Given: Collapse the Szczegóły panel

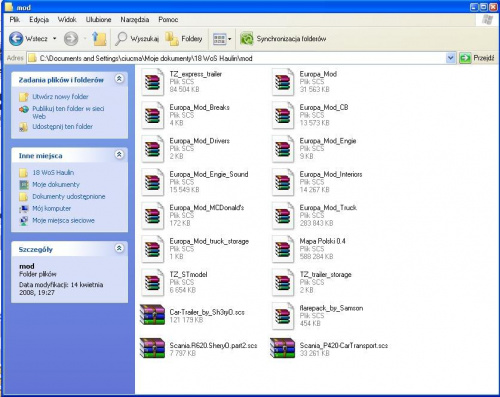Looking at the screenshot, I should 119,248.
